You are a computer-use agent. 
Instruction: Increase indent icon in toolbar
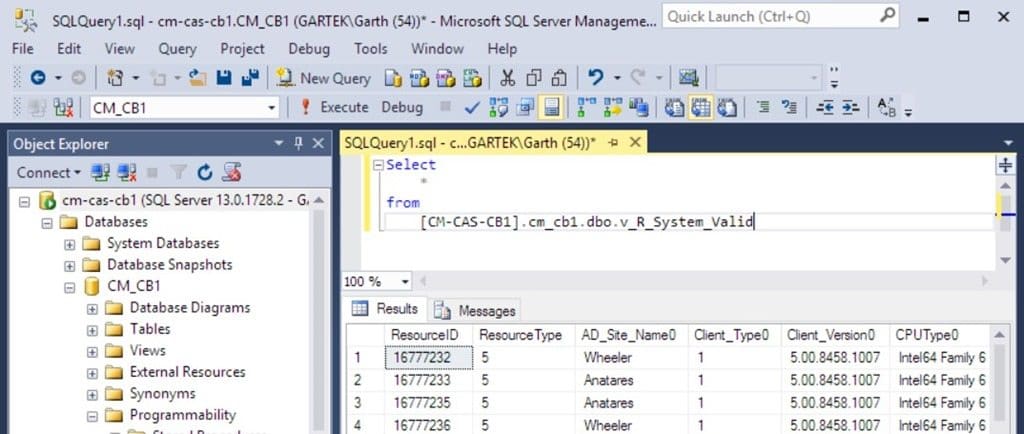pyautogui.click(x=850, y=108)
